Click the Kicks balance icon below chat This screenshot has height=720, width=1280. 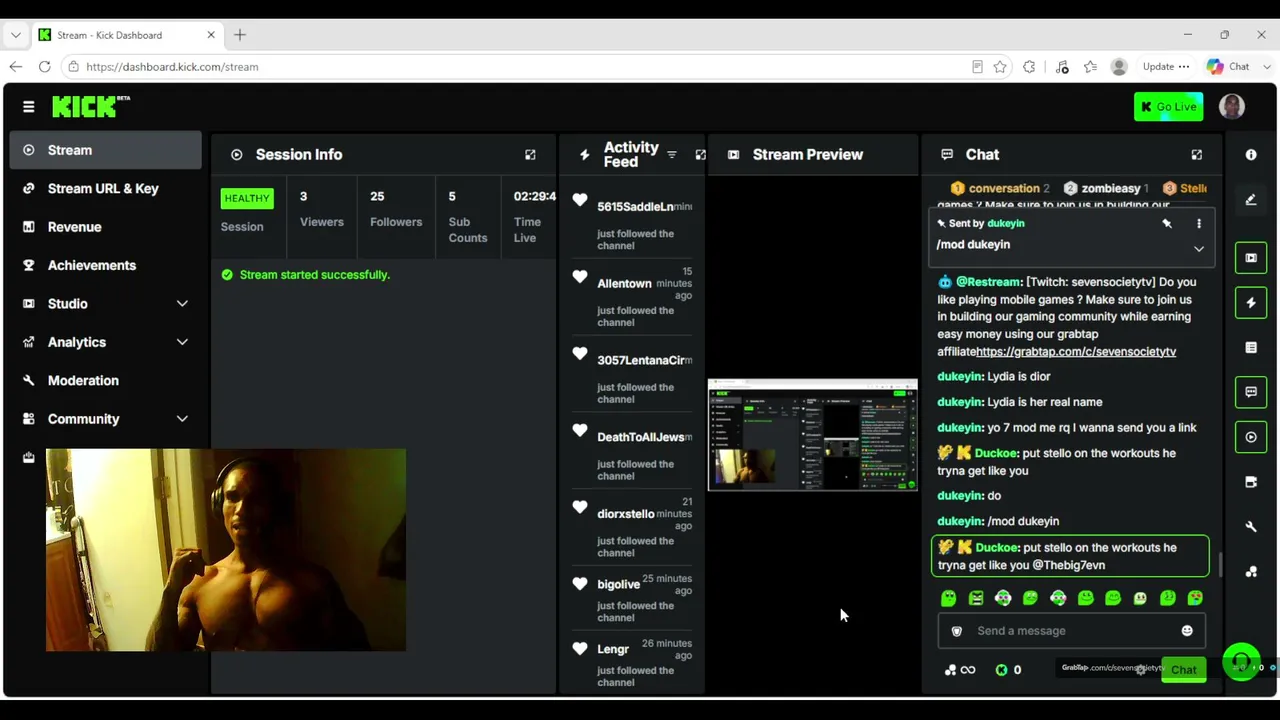click(x=1001, y=670)
